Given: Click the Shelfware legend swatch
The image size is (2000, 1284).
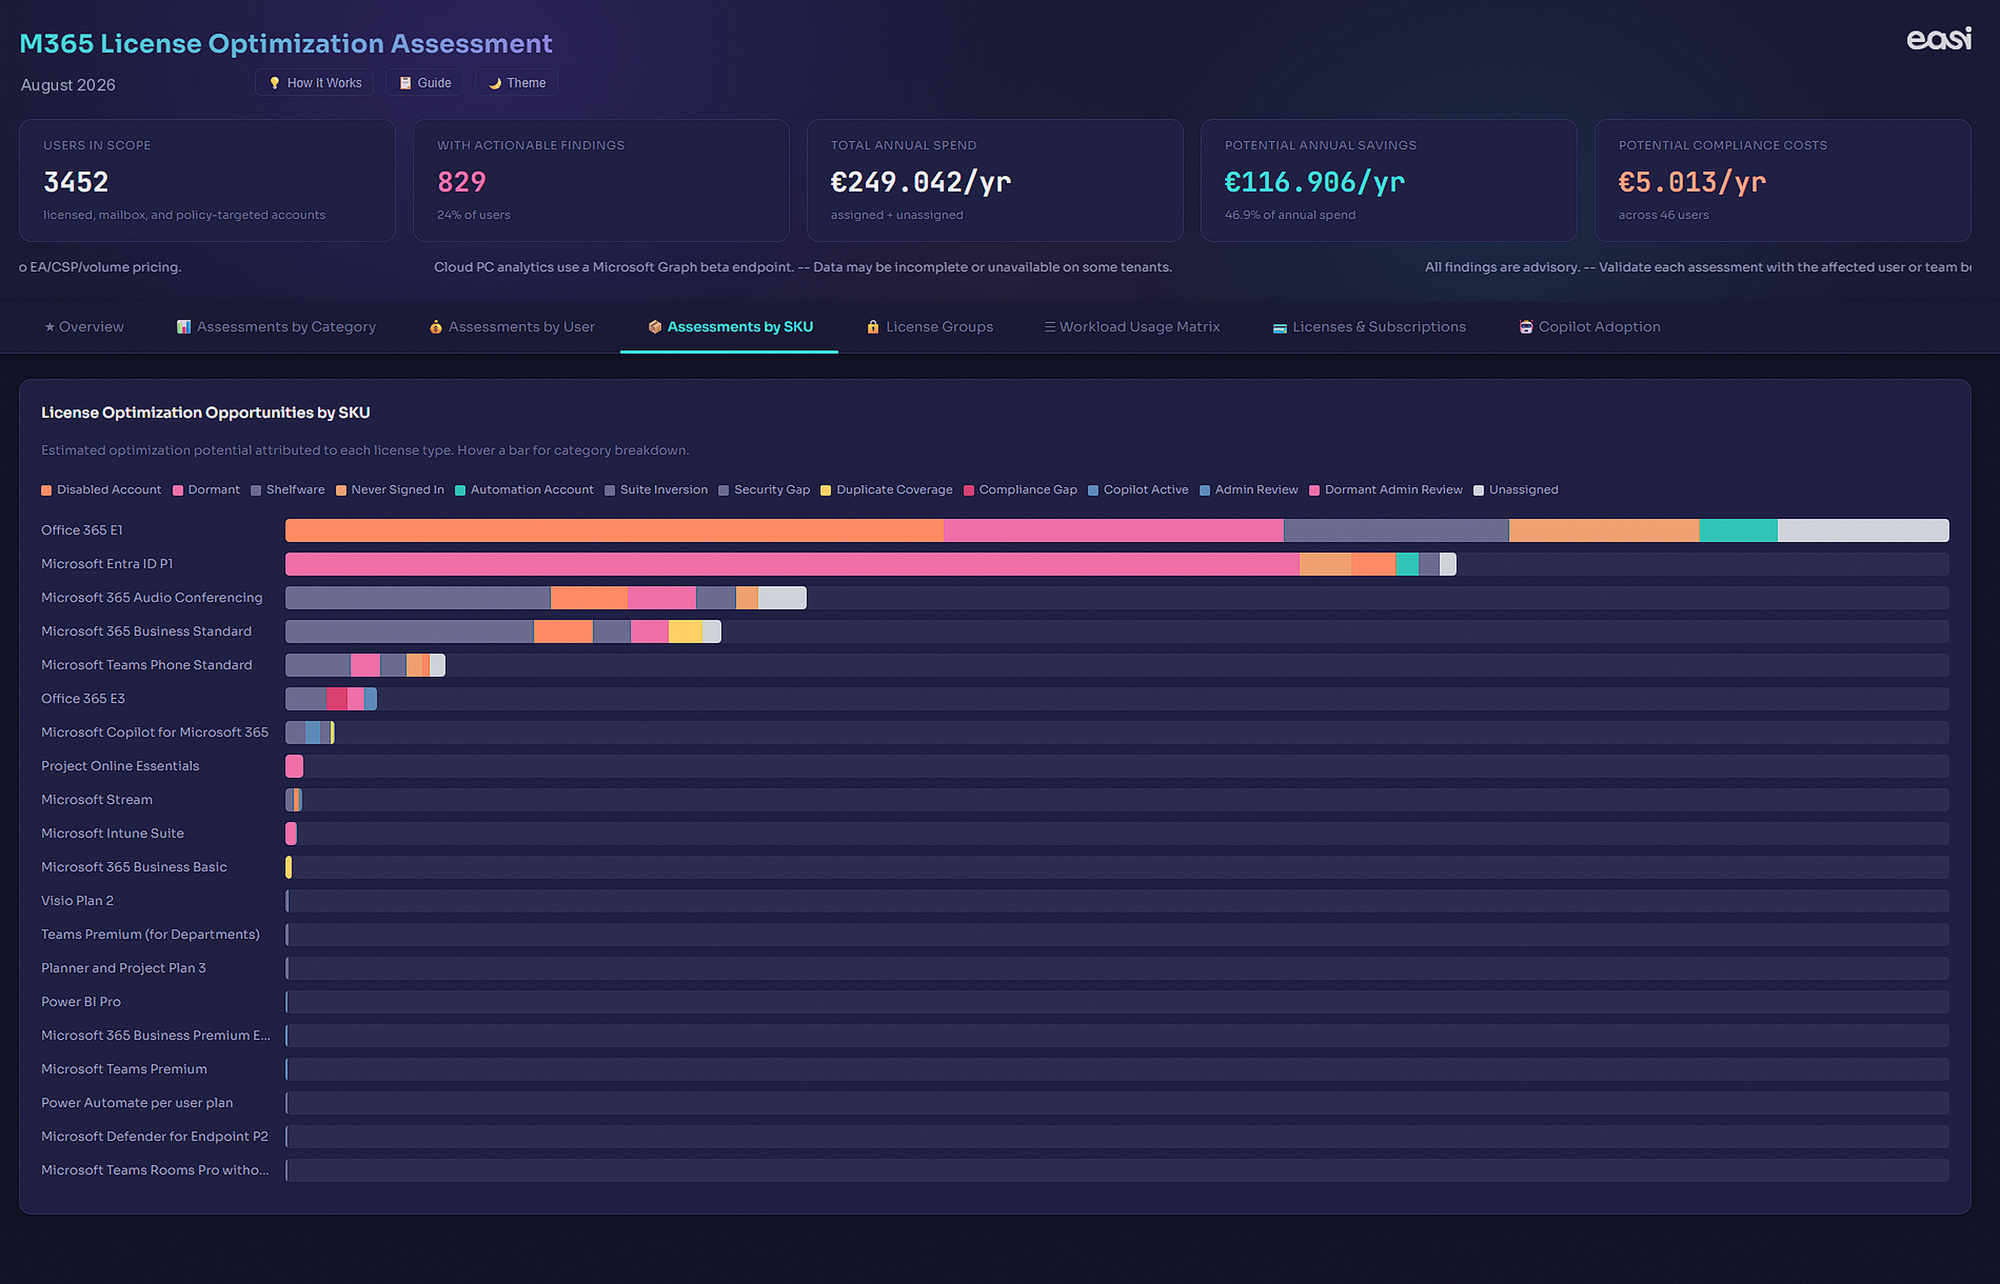Looking at the screenshot, I should (256, 490).
